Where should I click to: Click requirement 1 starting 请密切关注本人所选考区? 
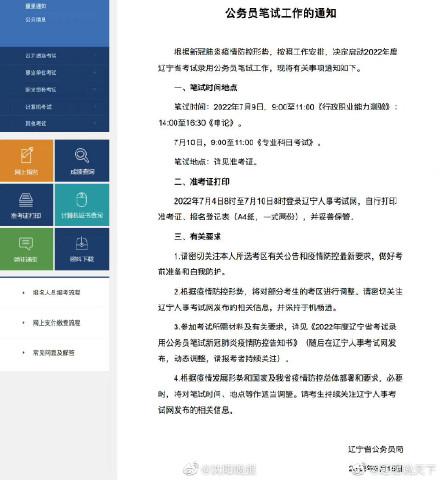coord(288,256)
